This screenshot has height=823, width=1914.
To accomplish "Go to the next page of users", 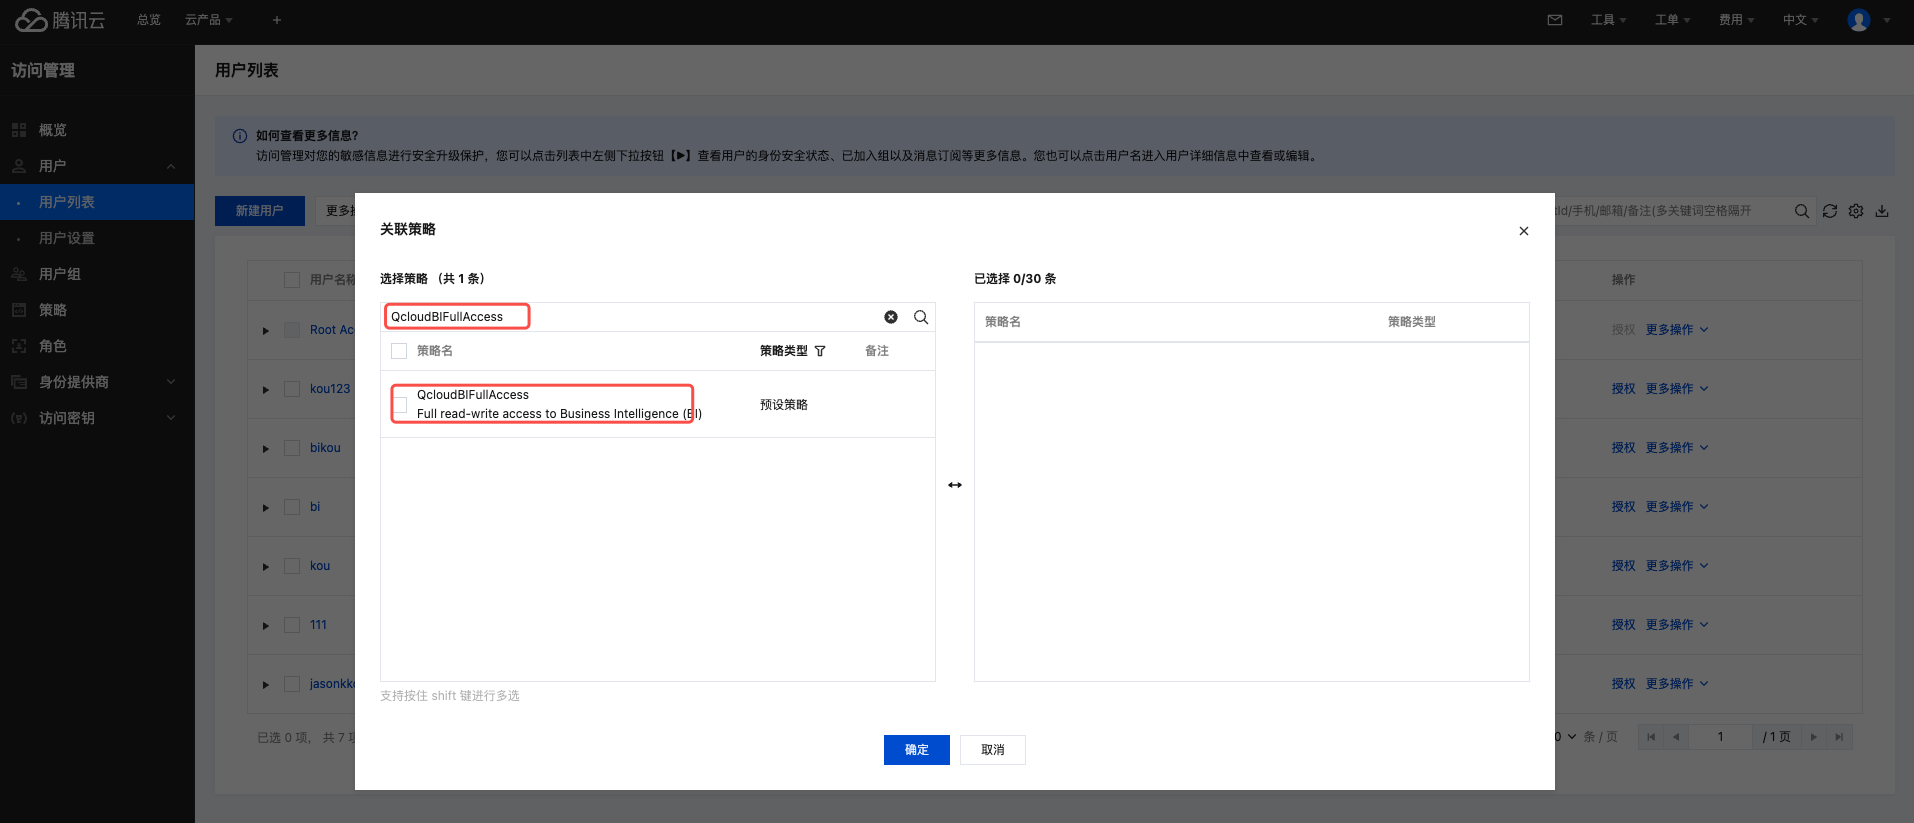I will pos(1814,737).
